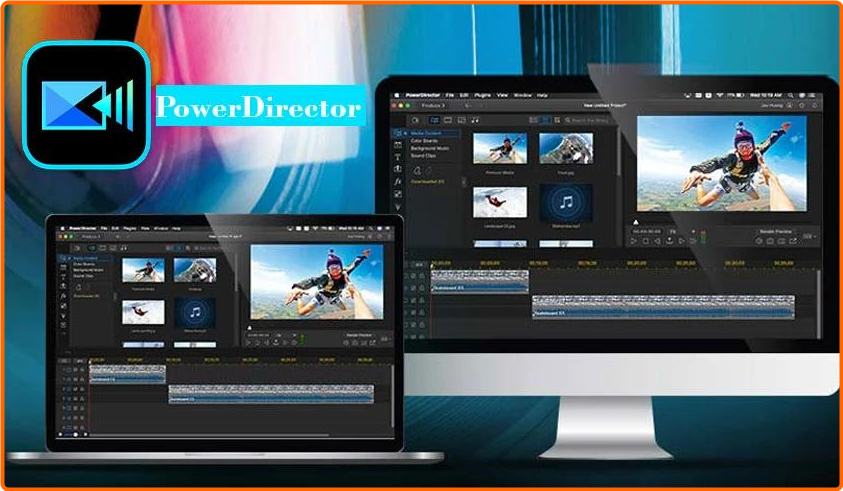Image resolution: width=843 pixels, height=491 pixels.
Task: Open the fx Effect Room on iMac
Action: (398, 181)
